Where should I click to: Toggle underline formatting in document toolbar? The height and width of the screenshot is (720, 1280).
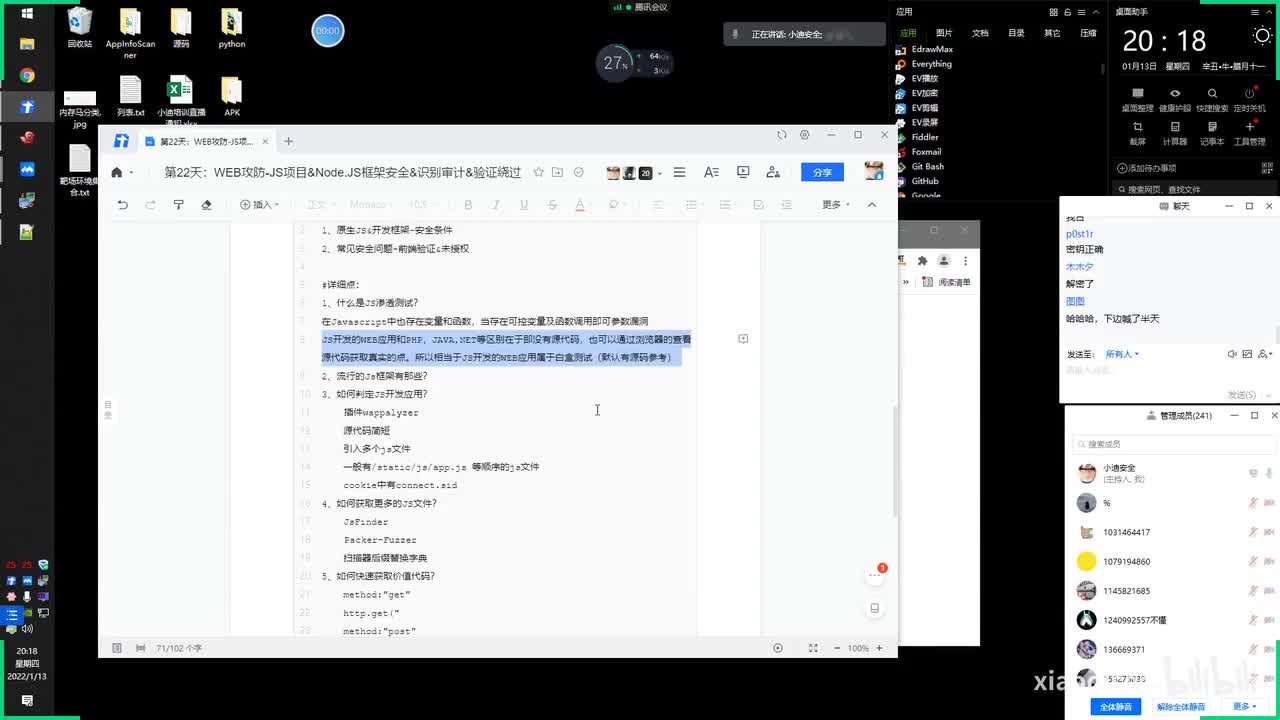(523, 204)
